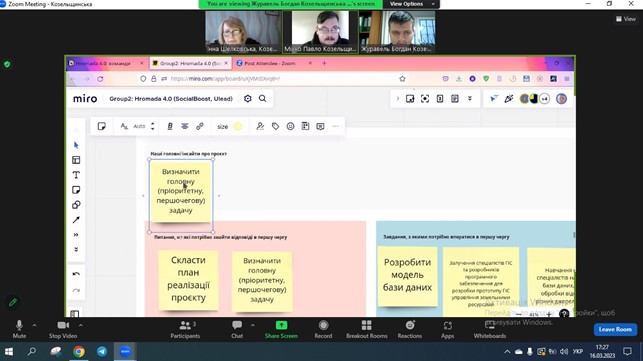Viewport: 643px width, 361px height.
Task: Open sticky note size option
Action: (x=222, y=127)
